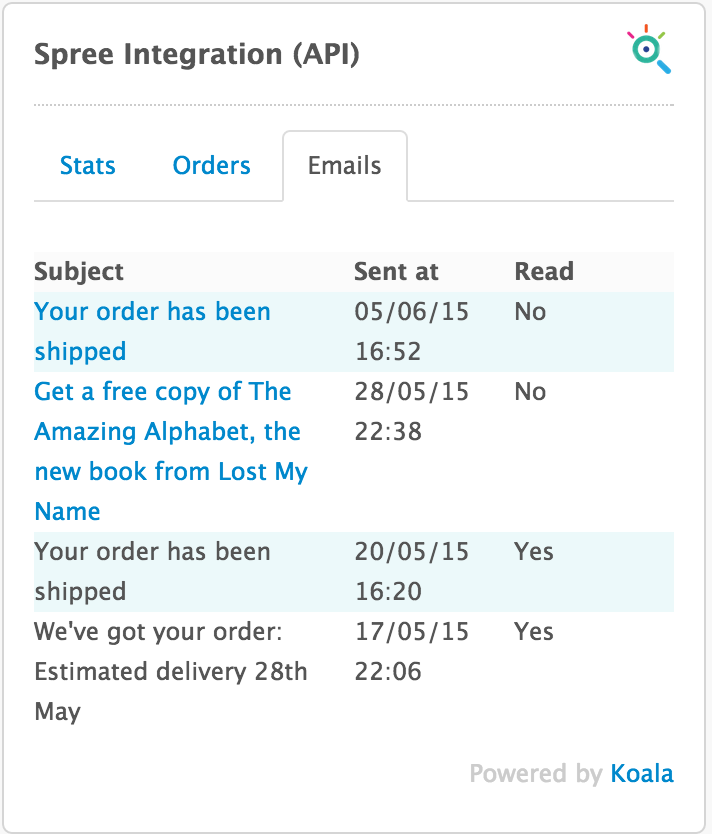Viewport: 712px width, 834px height.
Task: Click the 'Spree Integration (API)' title
Action: (x=197, y=54)
